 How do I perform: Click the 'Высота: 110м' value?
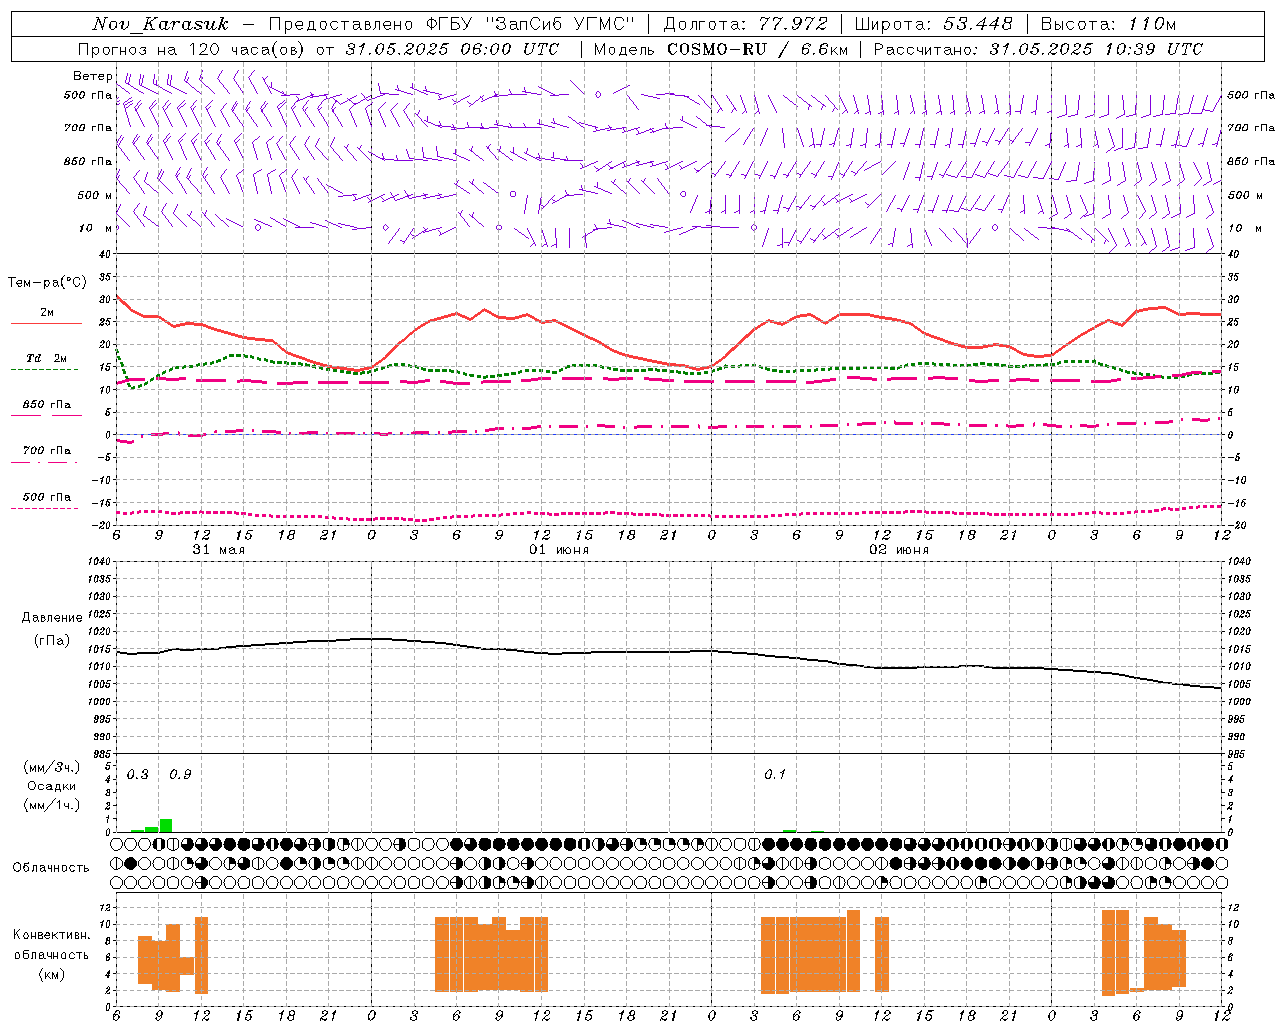pyautogui.click(x=1108, y=24)
